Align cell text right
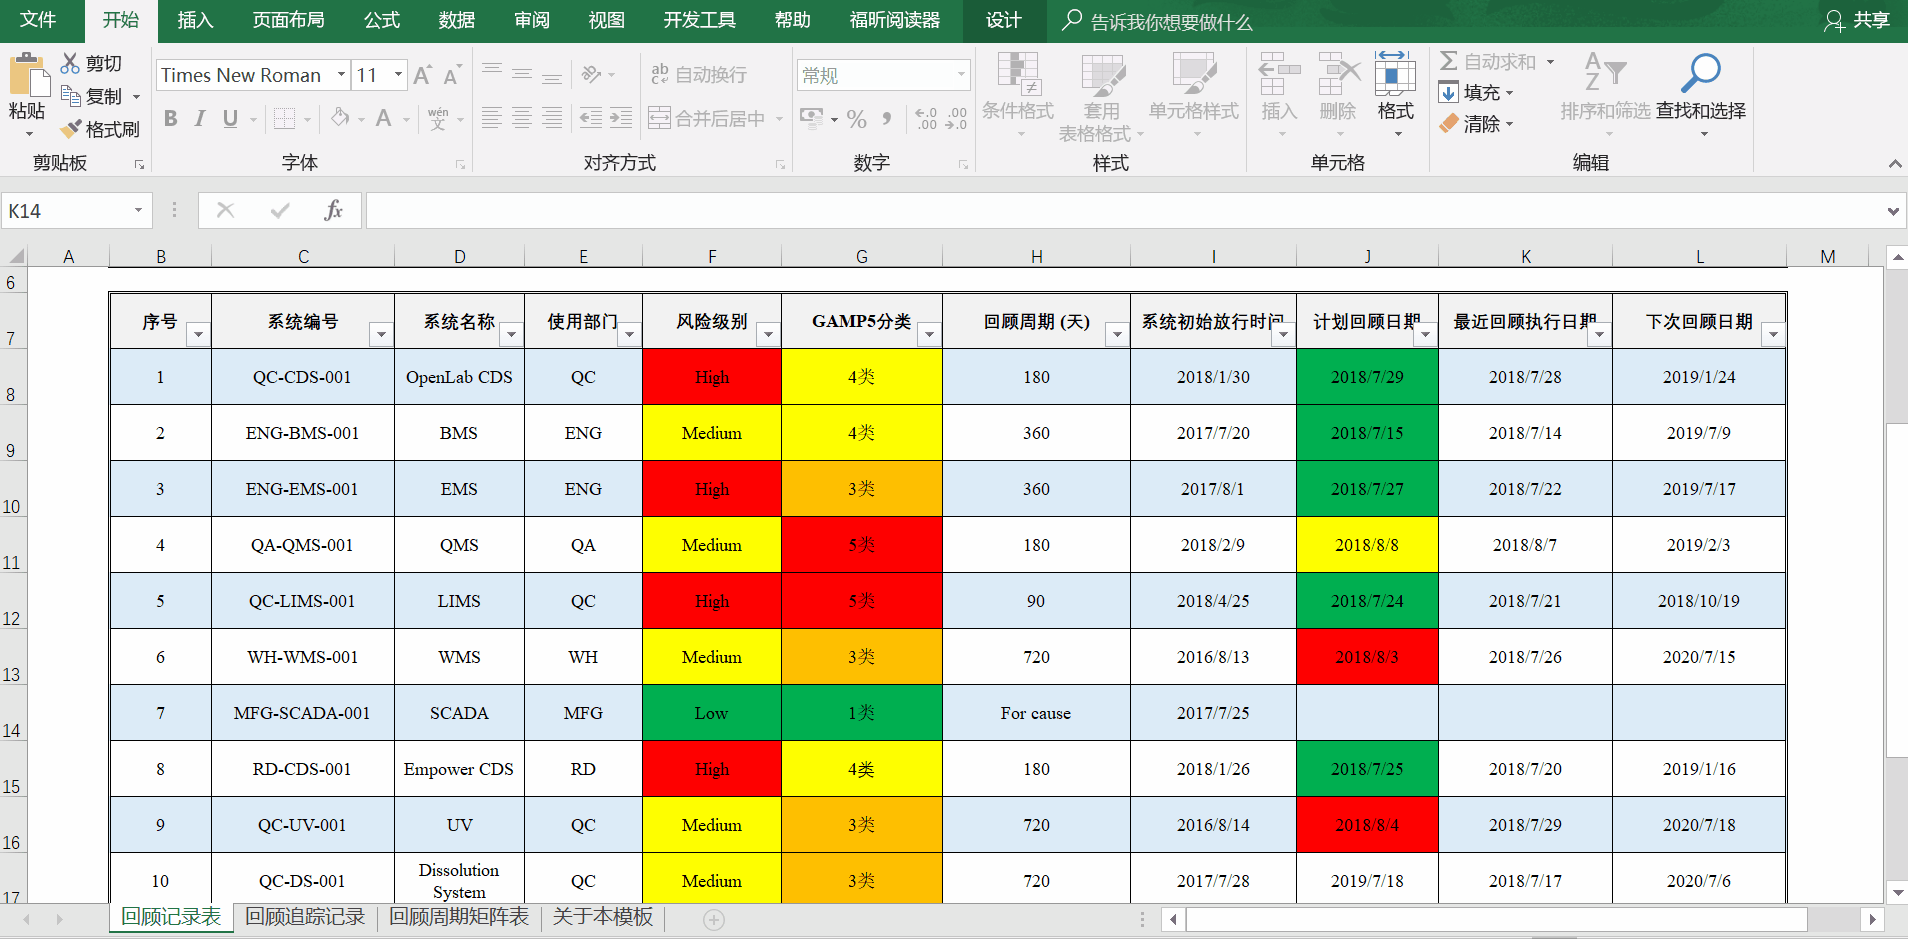 click(x=552, y=118)
